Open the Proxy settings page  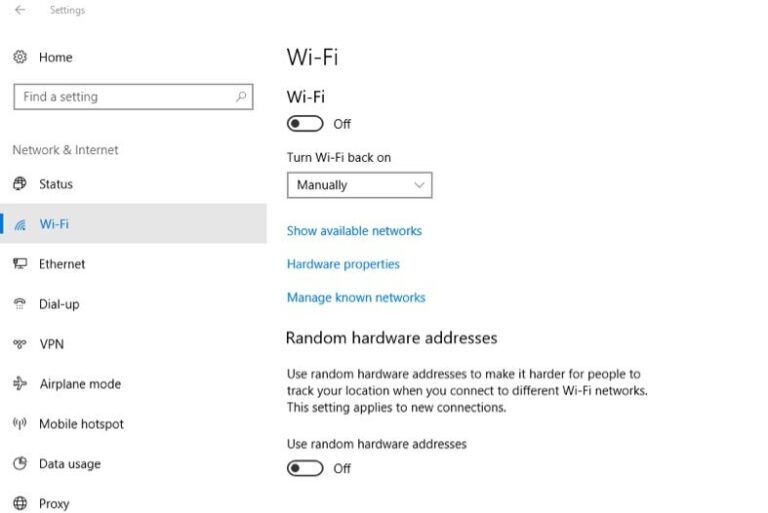click(x=54, y=504)
